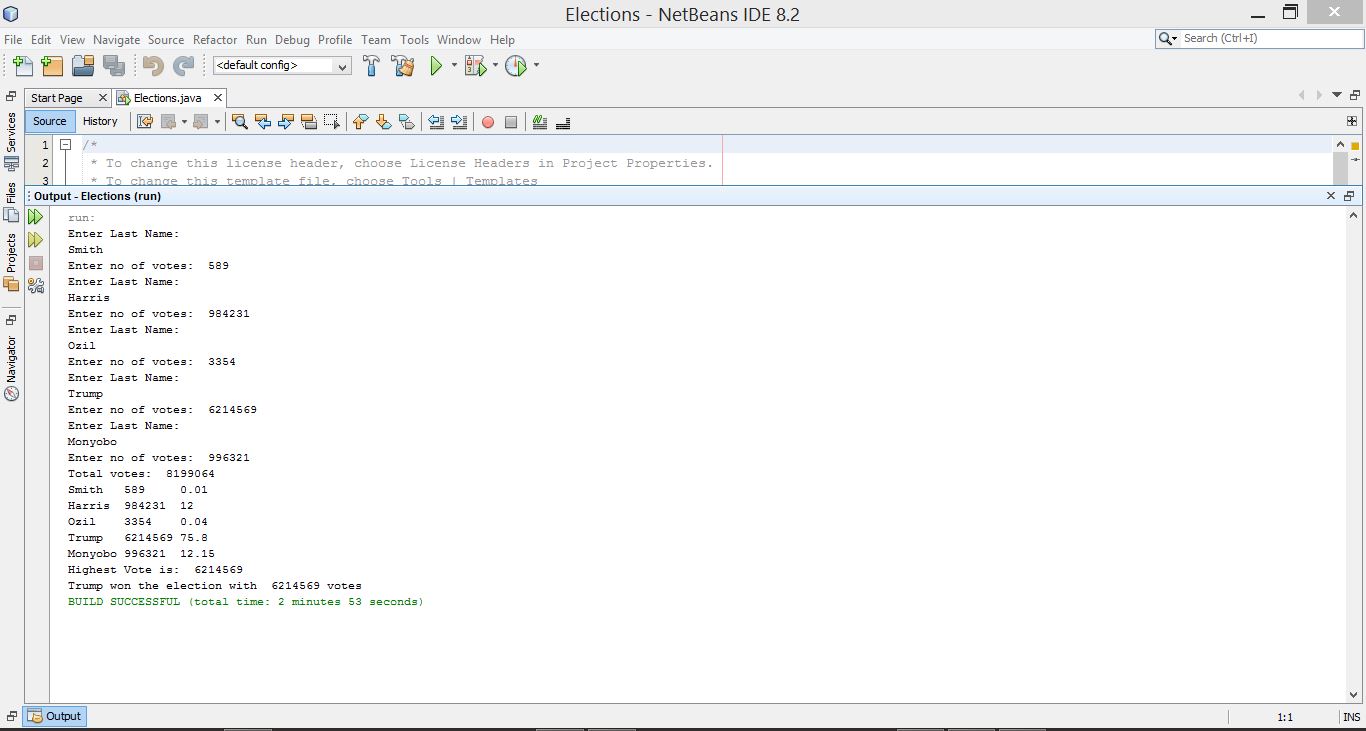This screenshot has height=731, width=1366.
Task: Click Output button in status bar
Action: click(x=55, y=716)
